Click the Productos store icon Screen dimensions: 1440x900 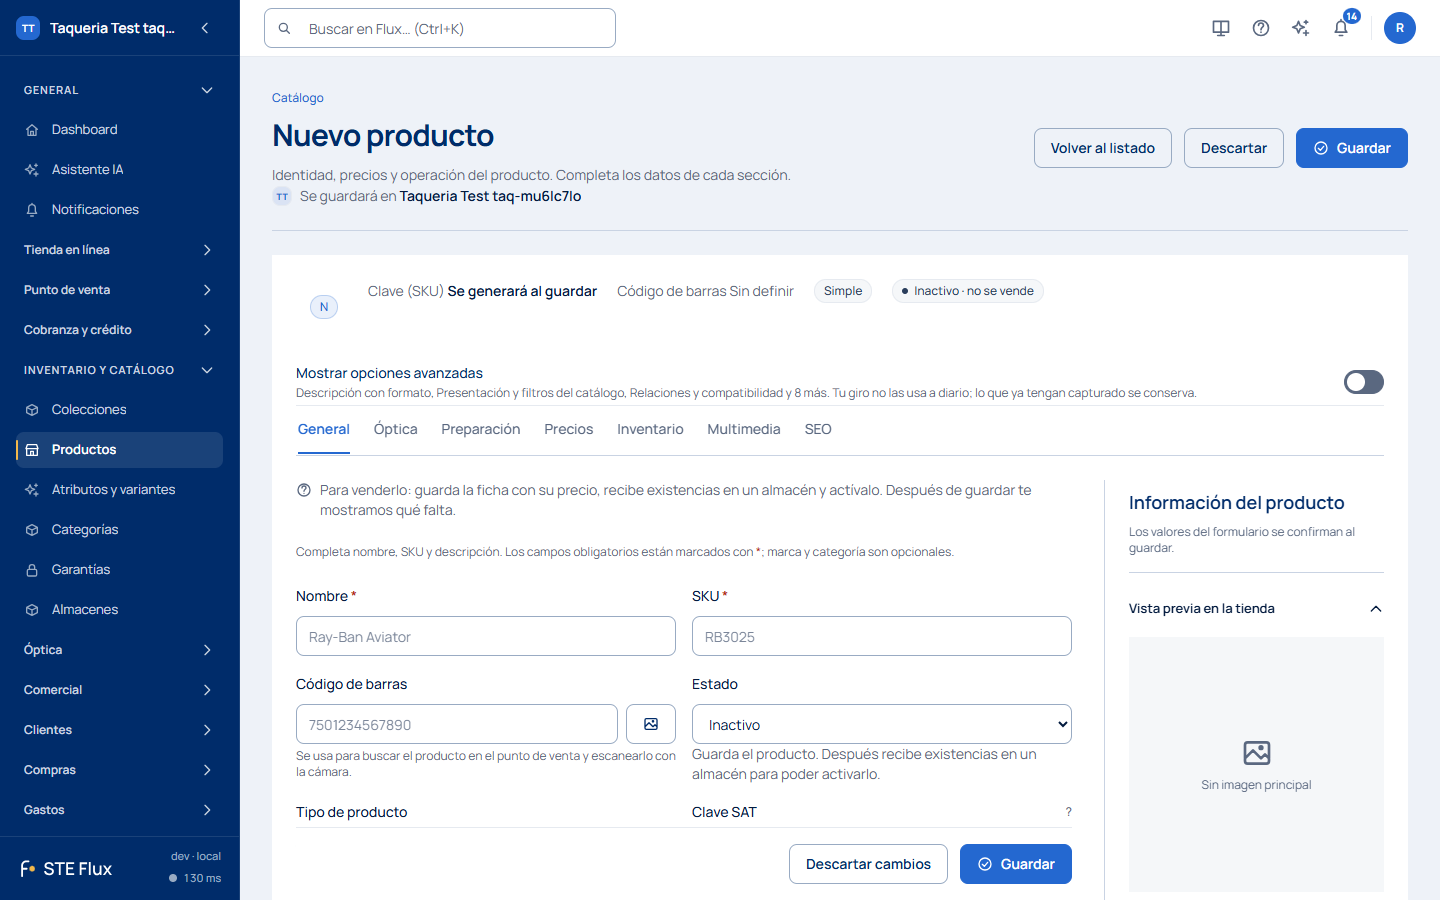click(32, 450)
